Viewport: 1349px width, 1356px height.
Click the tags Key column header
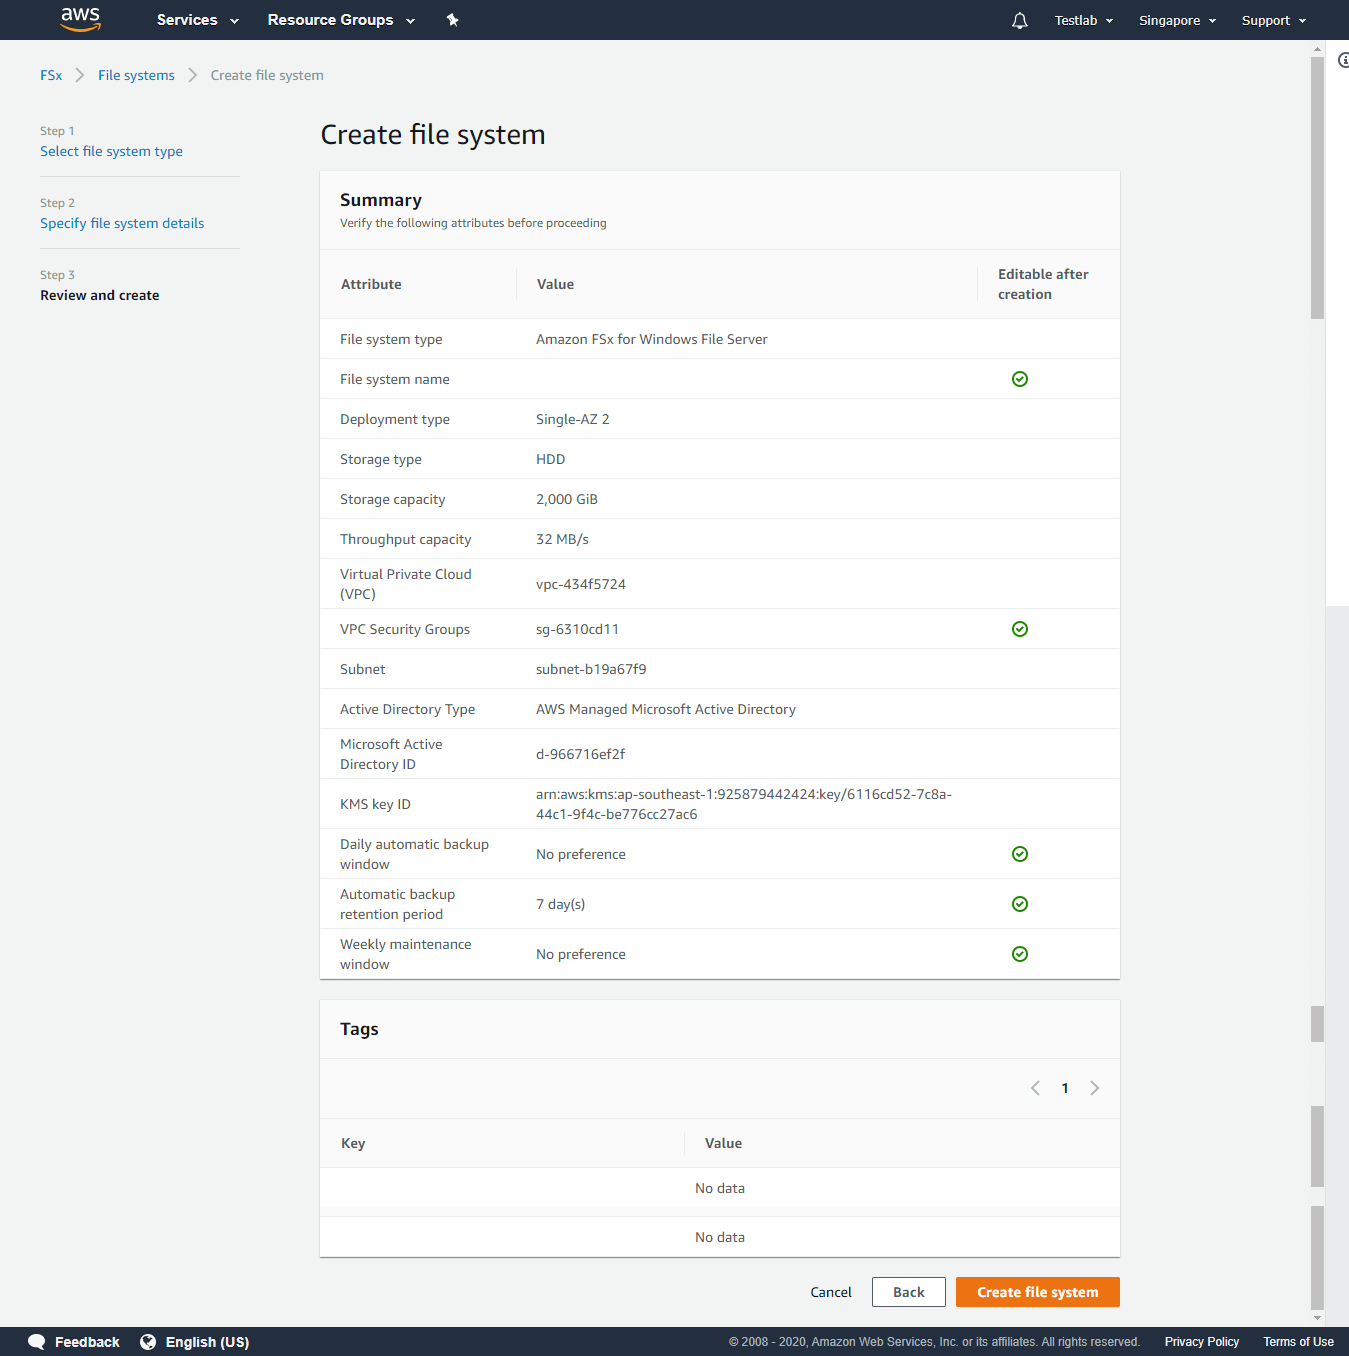click(x=353, y=1143)
